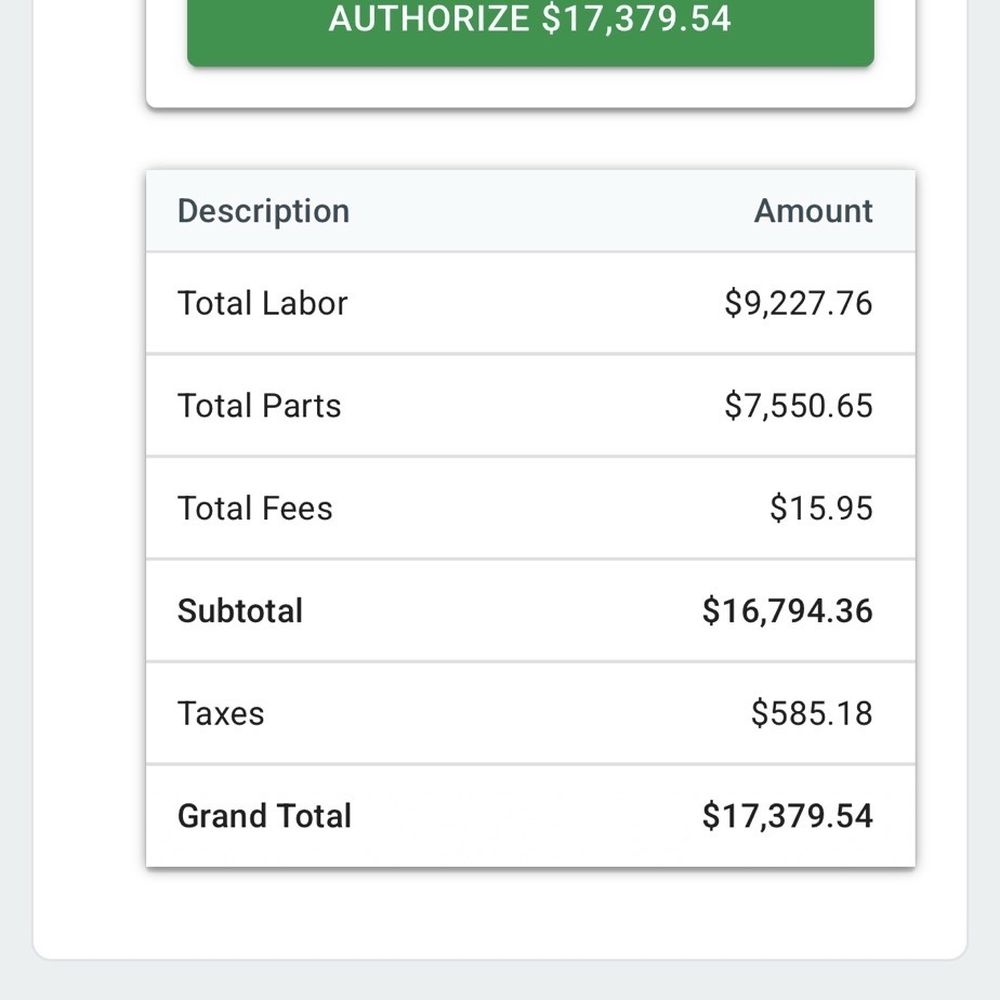Click the $585.18 taxes amount
1000x1000 pixels.
point(811,714)
